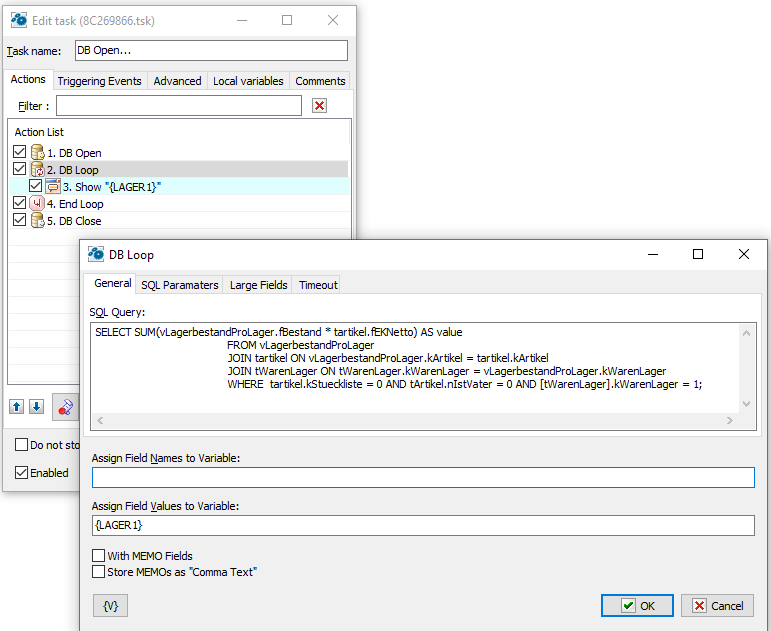
Task: Minimize the Edit task window
Action: (241, 20)
